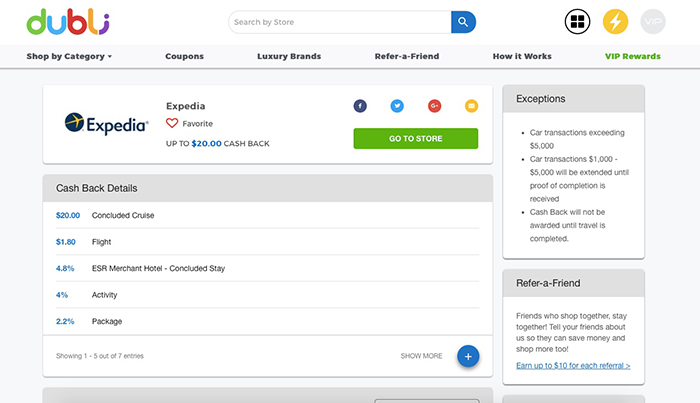Go to Refer-a-Friend nav item
The width and height of the screenshot is (700, 403).
point(407,56)
